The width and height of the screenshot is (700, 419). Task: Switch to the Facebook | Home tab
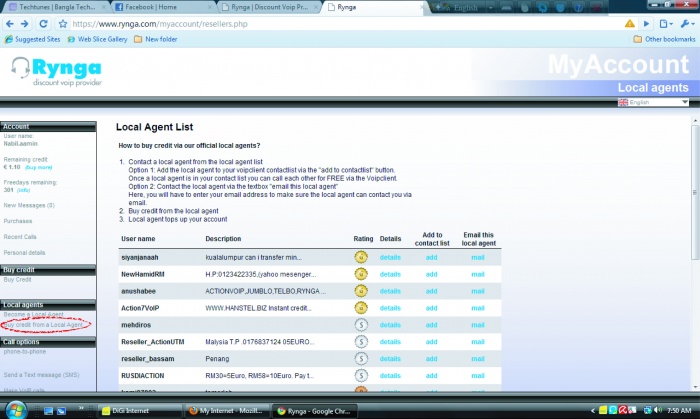coord(163,7)
